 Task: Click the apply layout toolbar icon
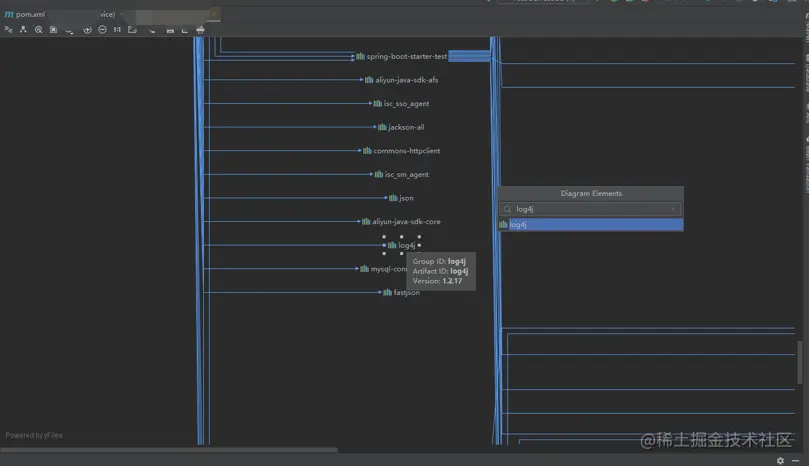(152, 30)
